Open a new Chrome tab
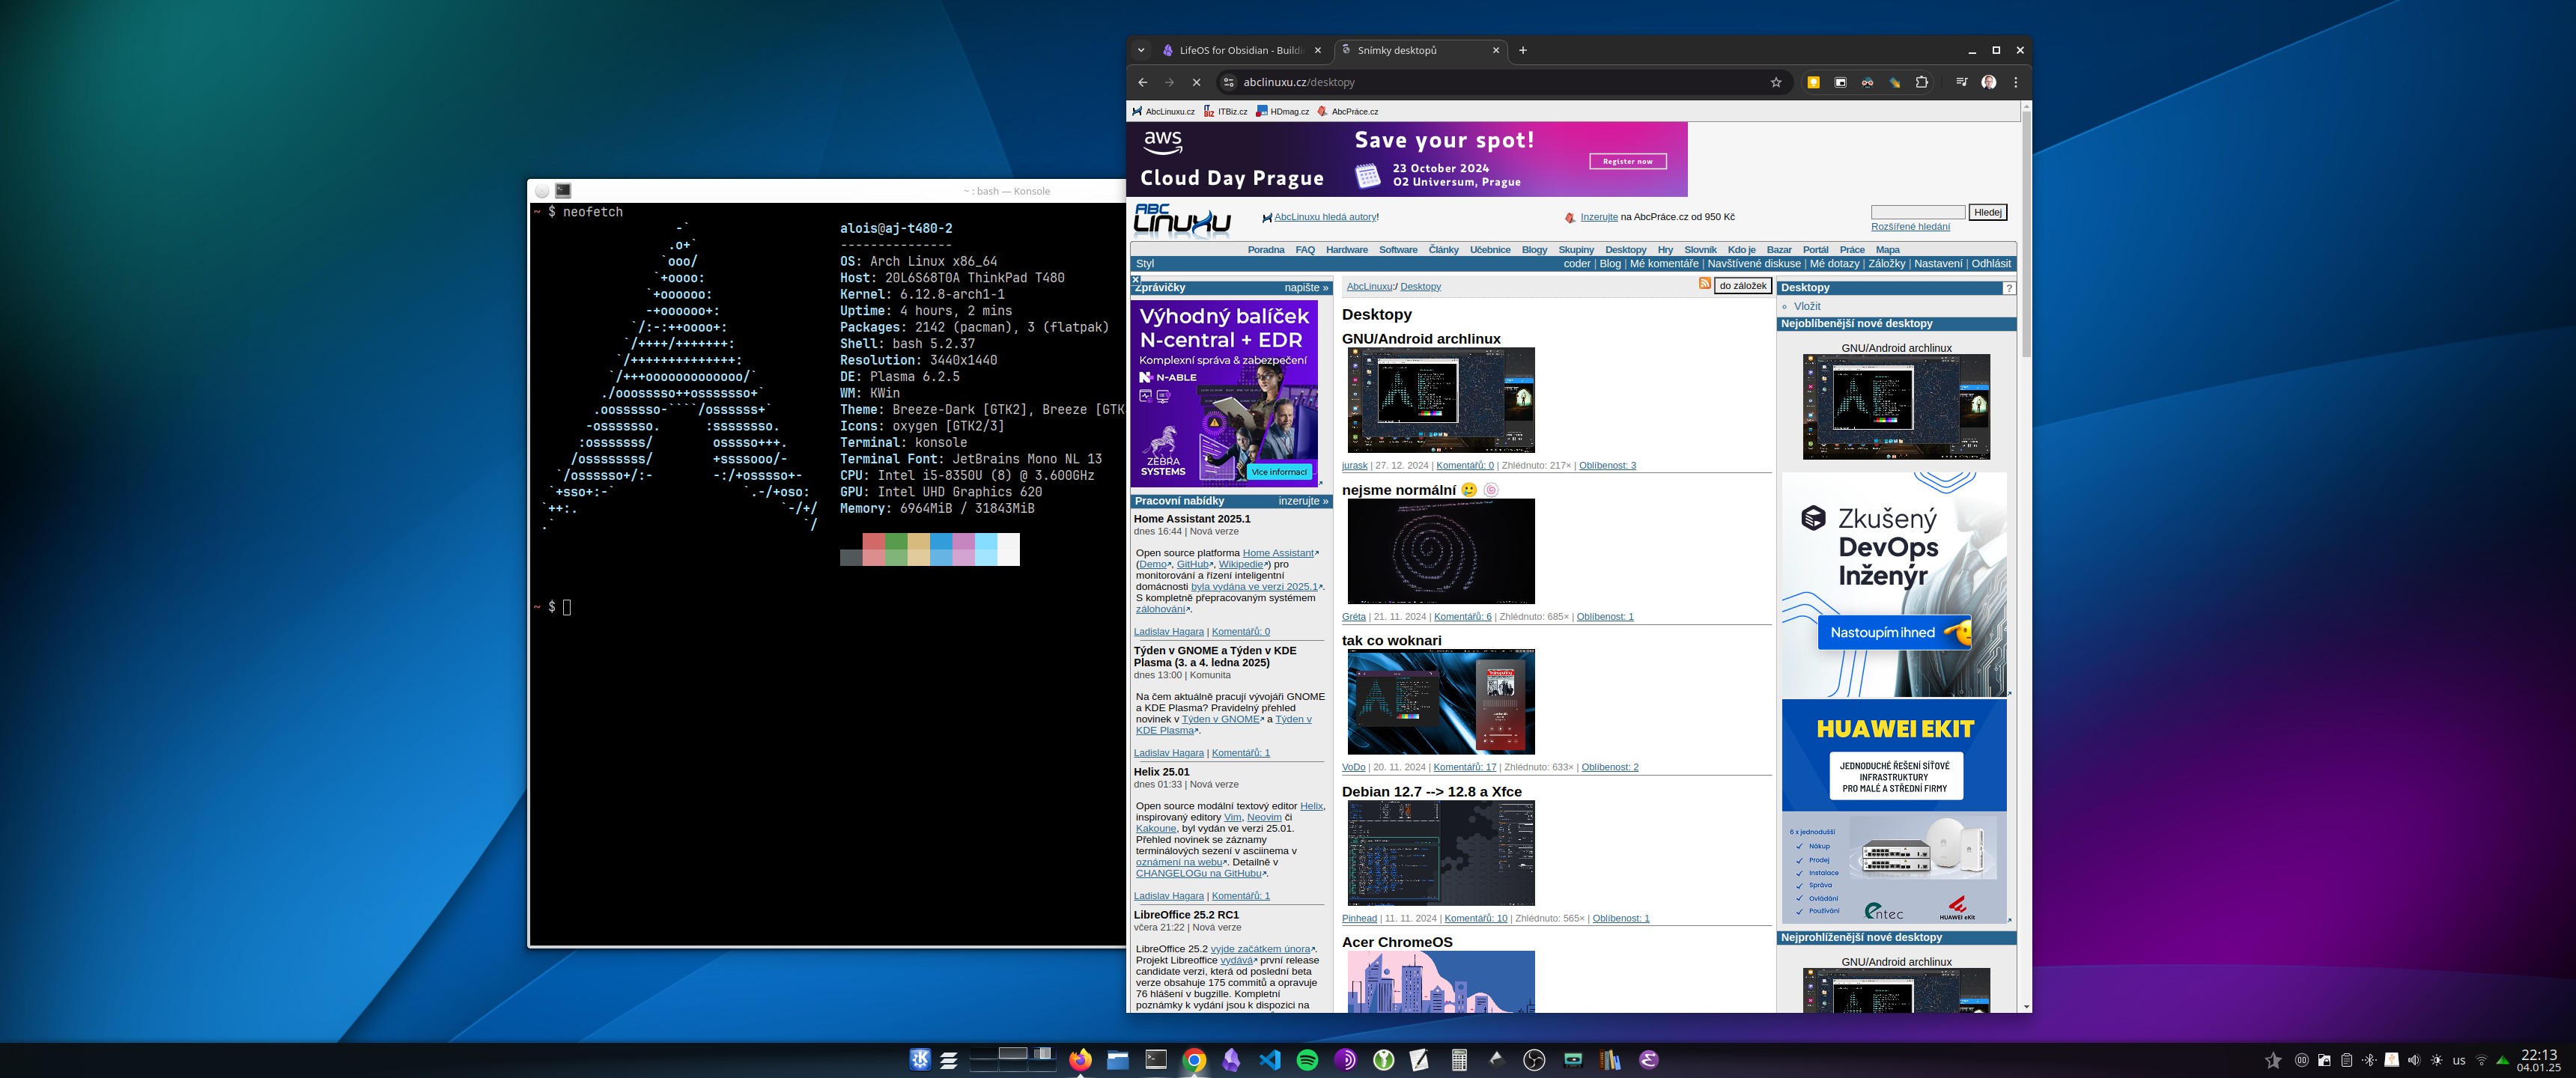Viewport: 2576px width, 1078px height. tap(1523, 50)
